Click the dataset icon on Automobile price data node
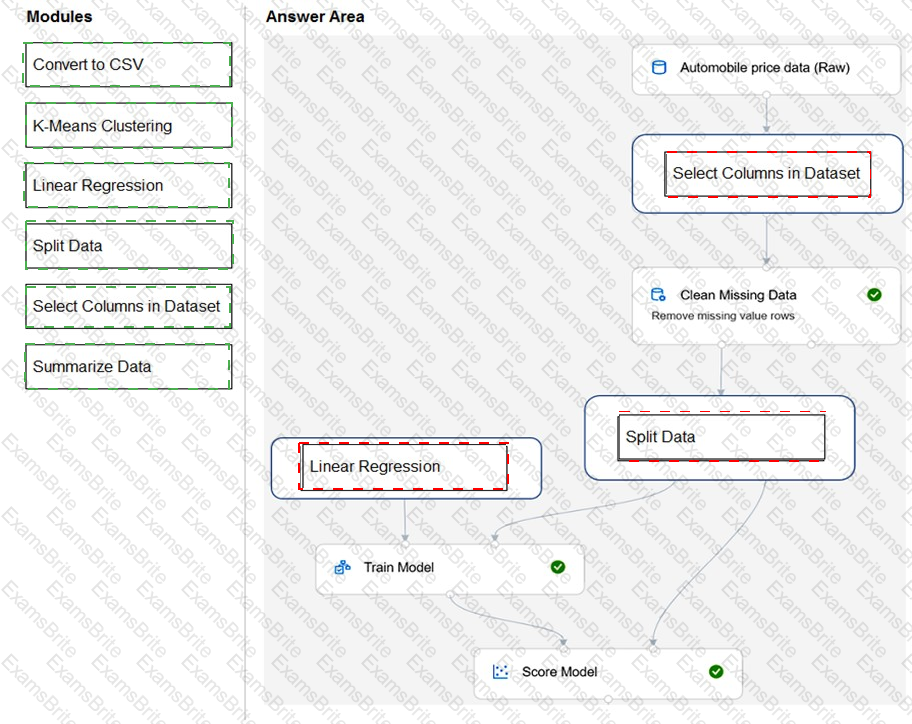Image resolution: width=912 pixels, height=724 pixels. (658, 68)
